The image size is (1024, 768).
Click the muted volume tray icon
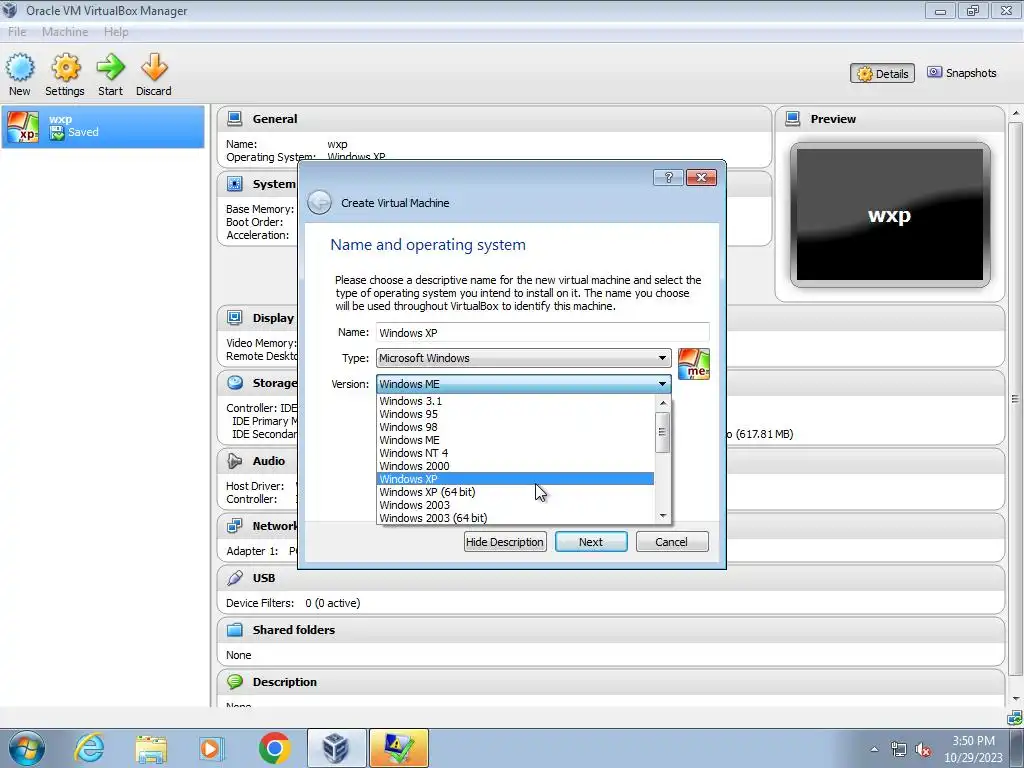click(x=923, y=749)
